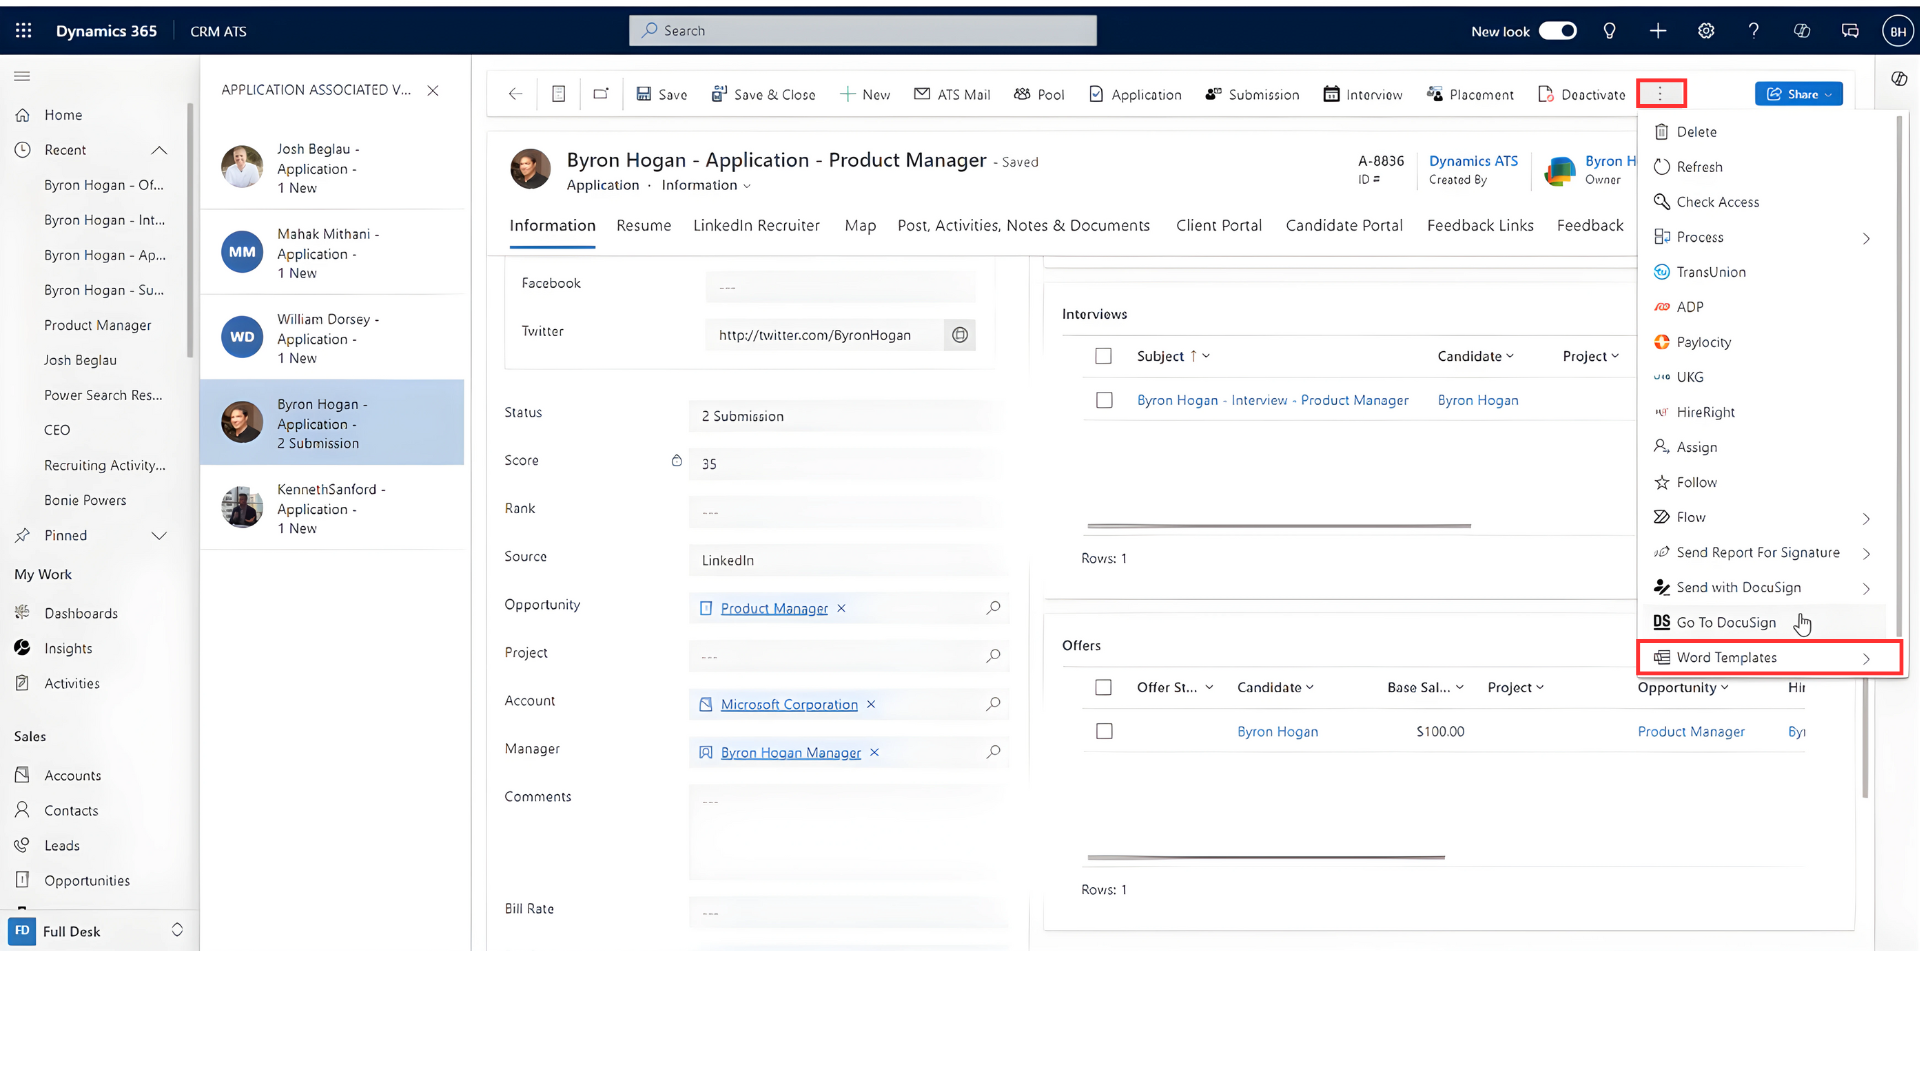
Task: Click the global Search box
Action: (x=863, y=31)
